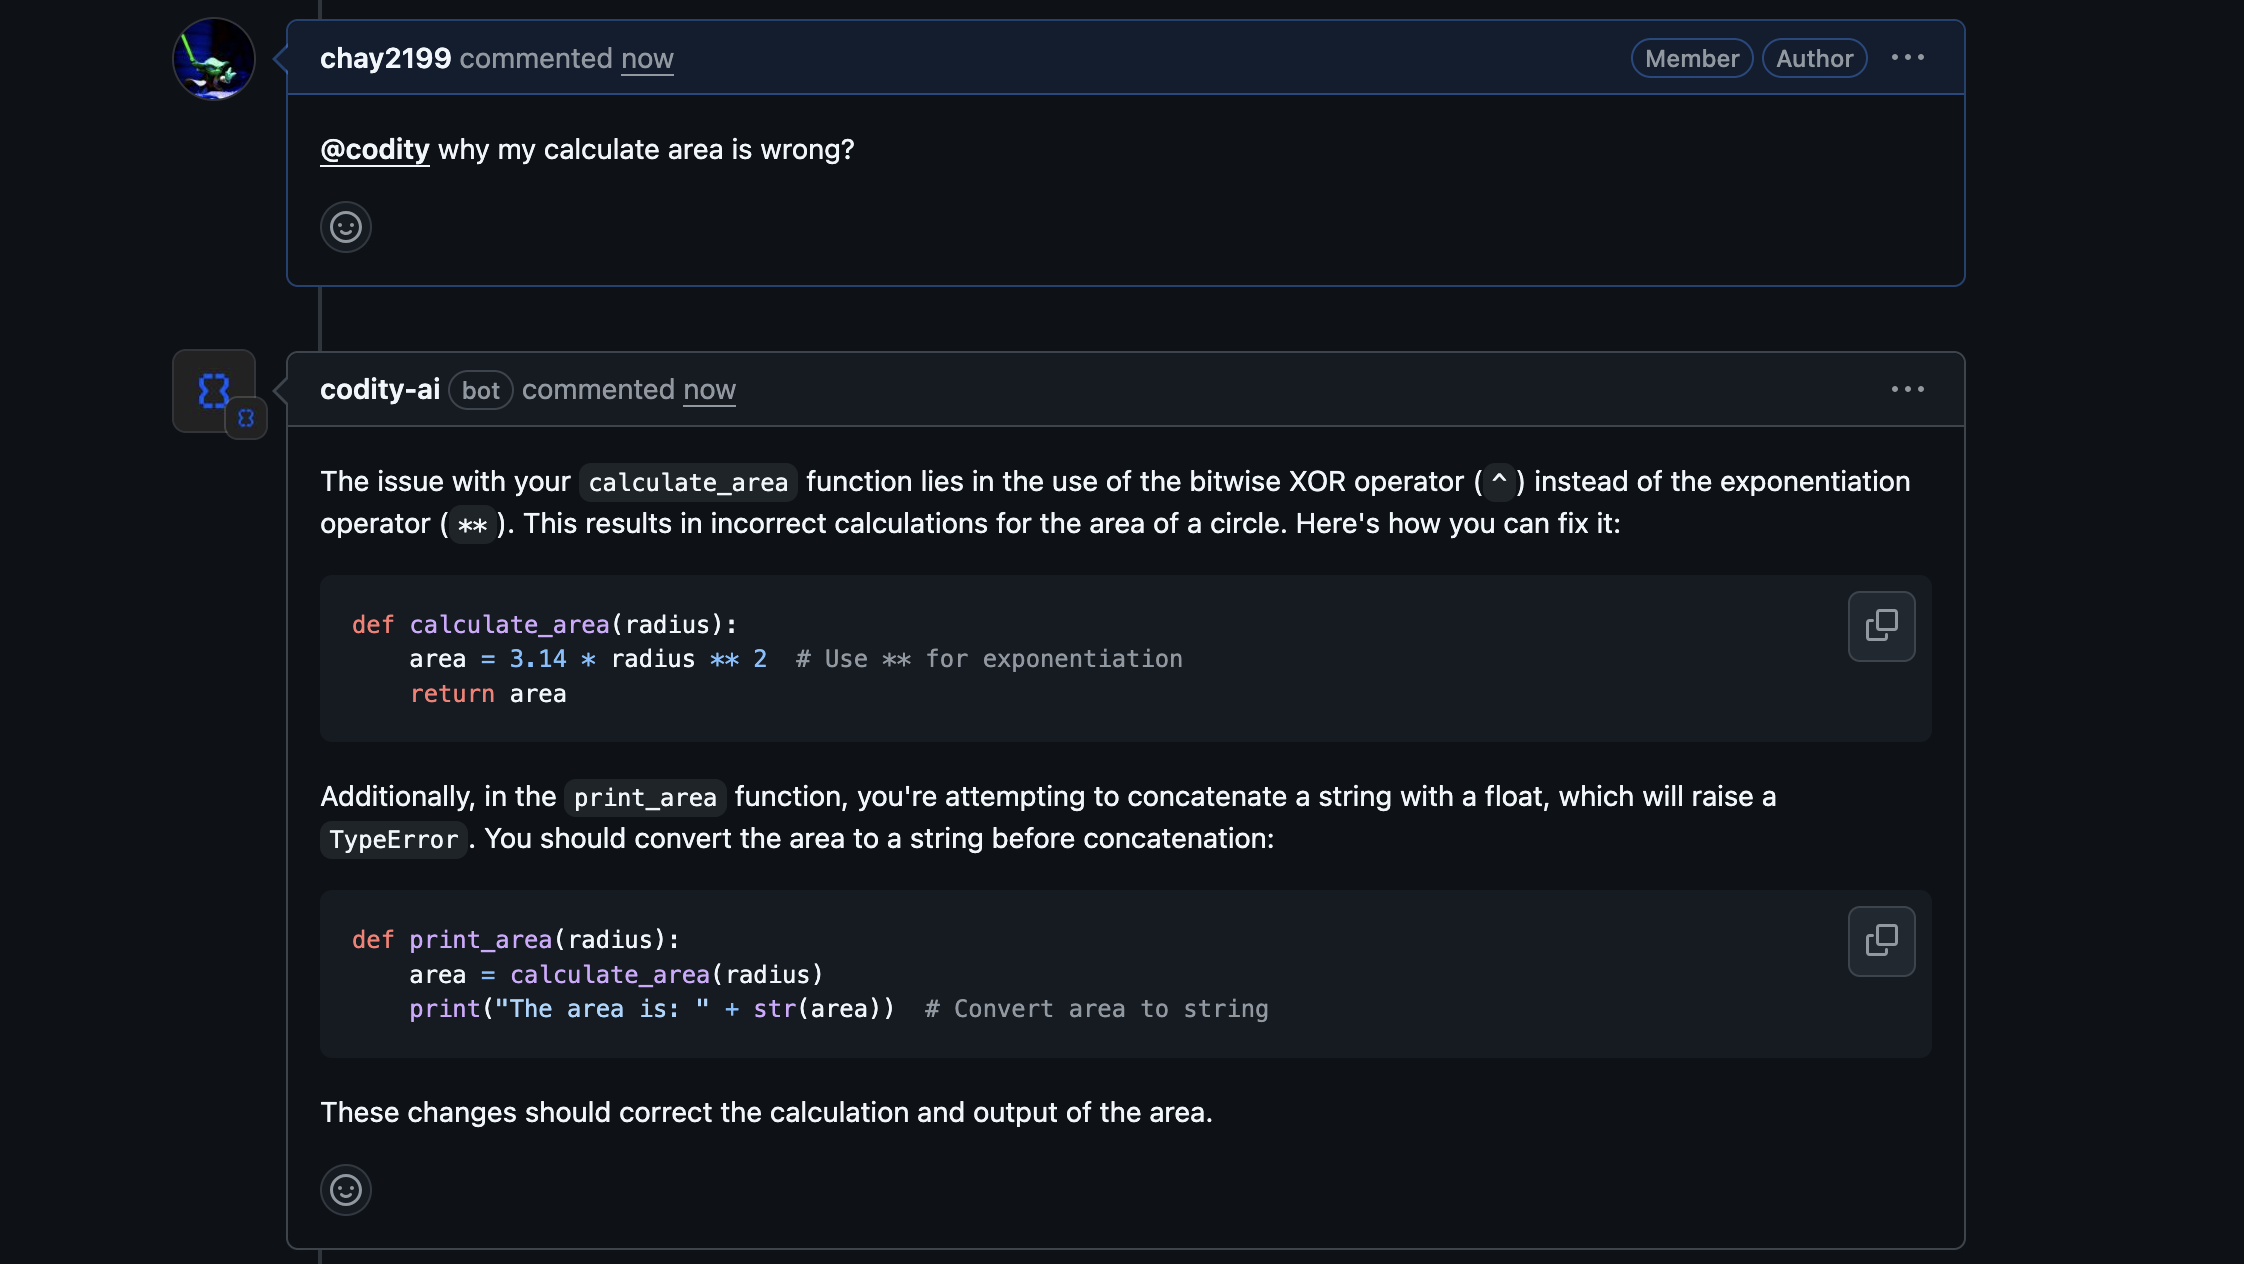This screenshot has width=2244, height=1264.
Task: Click the 'bot' label next to codity-ai
Action: tap(481, 390)
